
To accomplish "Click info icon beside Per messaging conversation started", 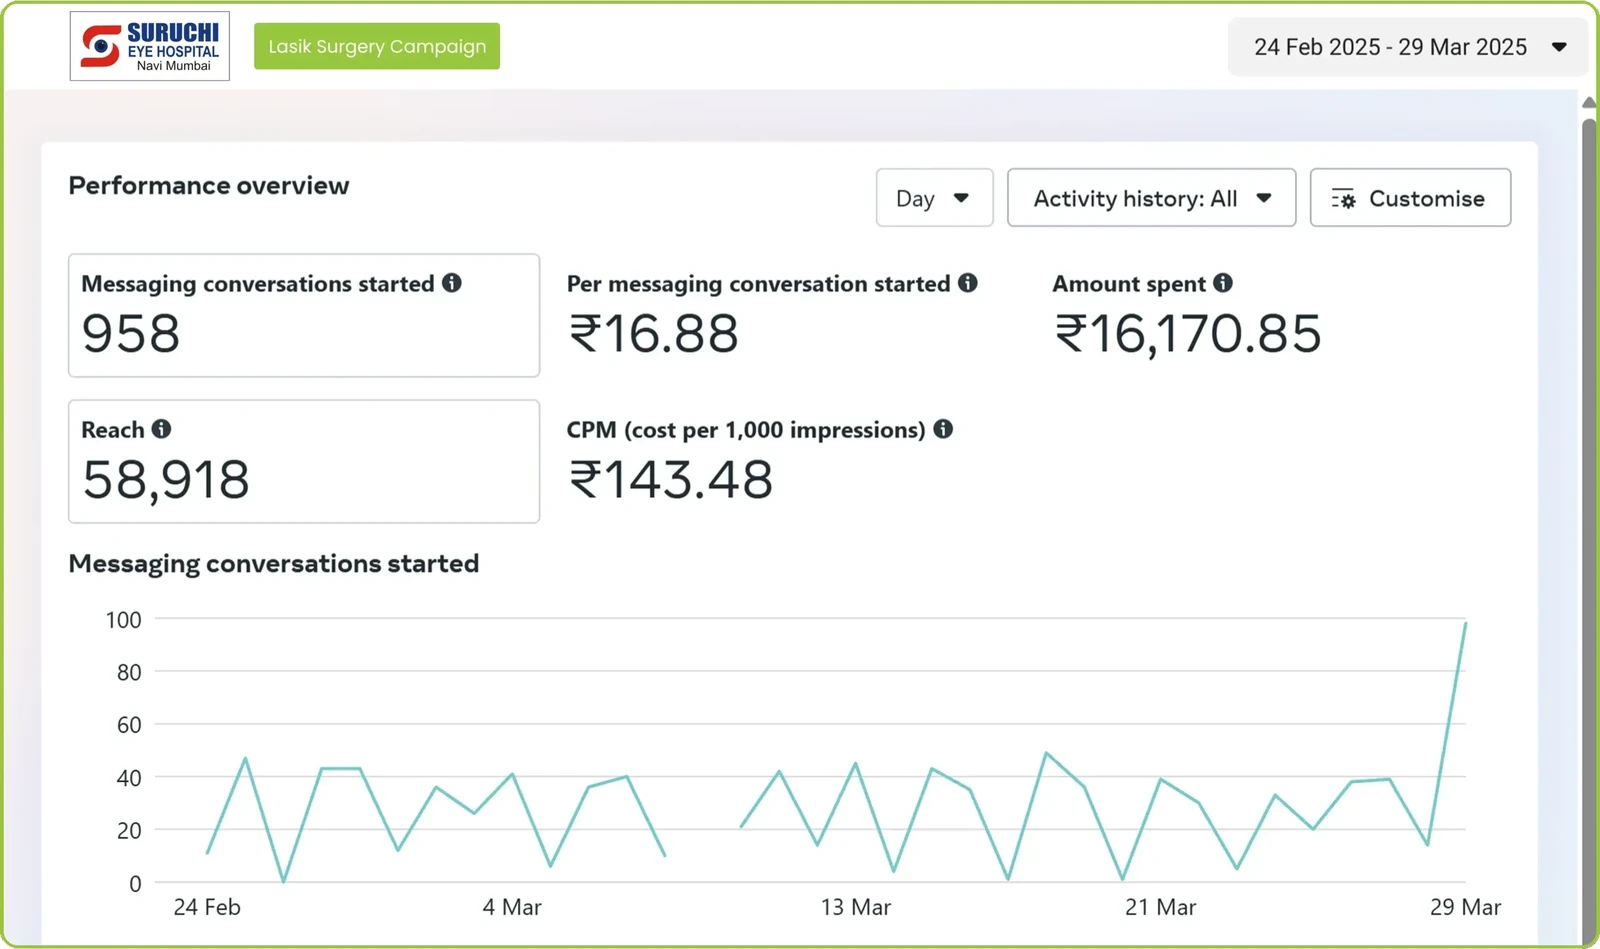I will pos(968,283).
